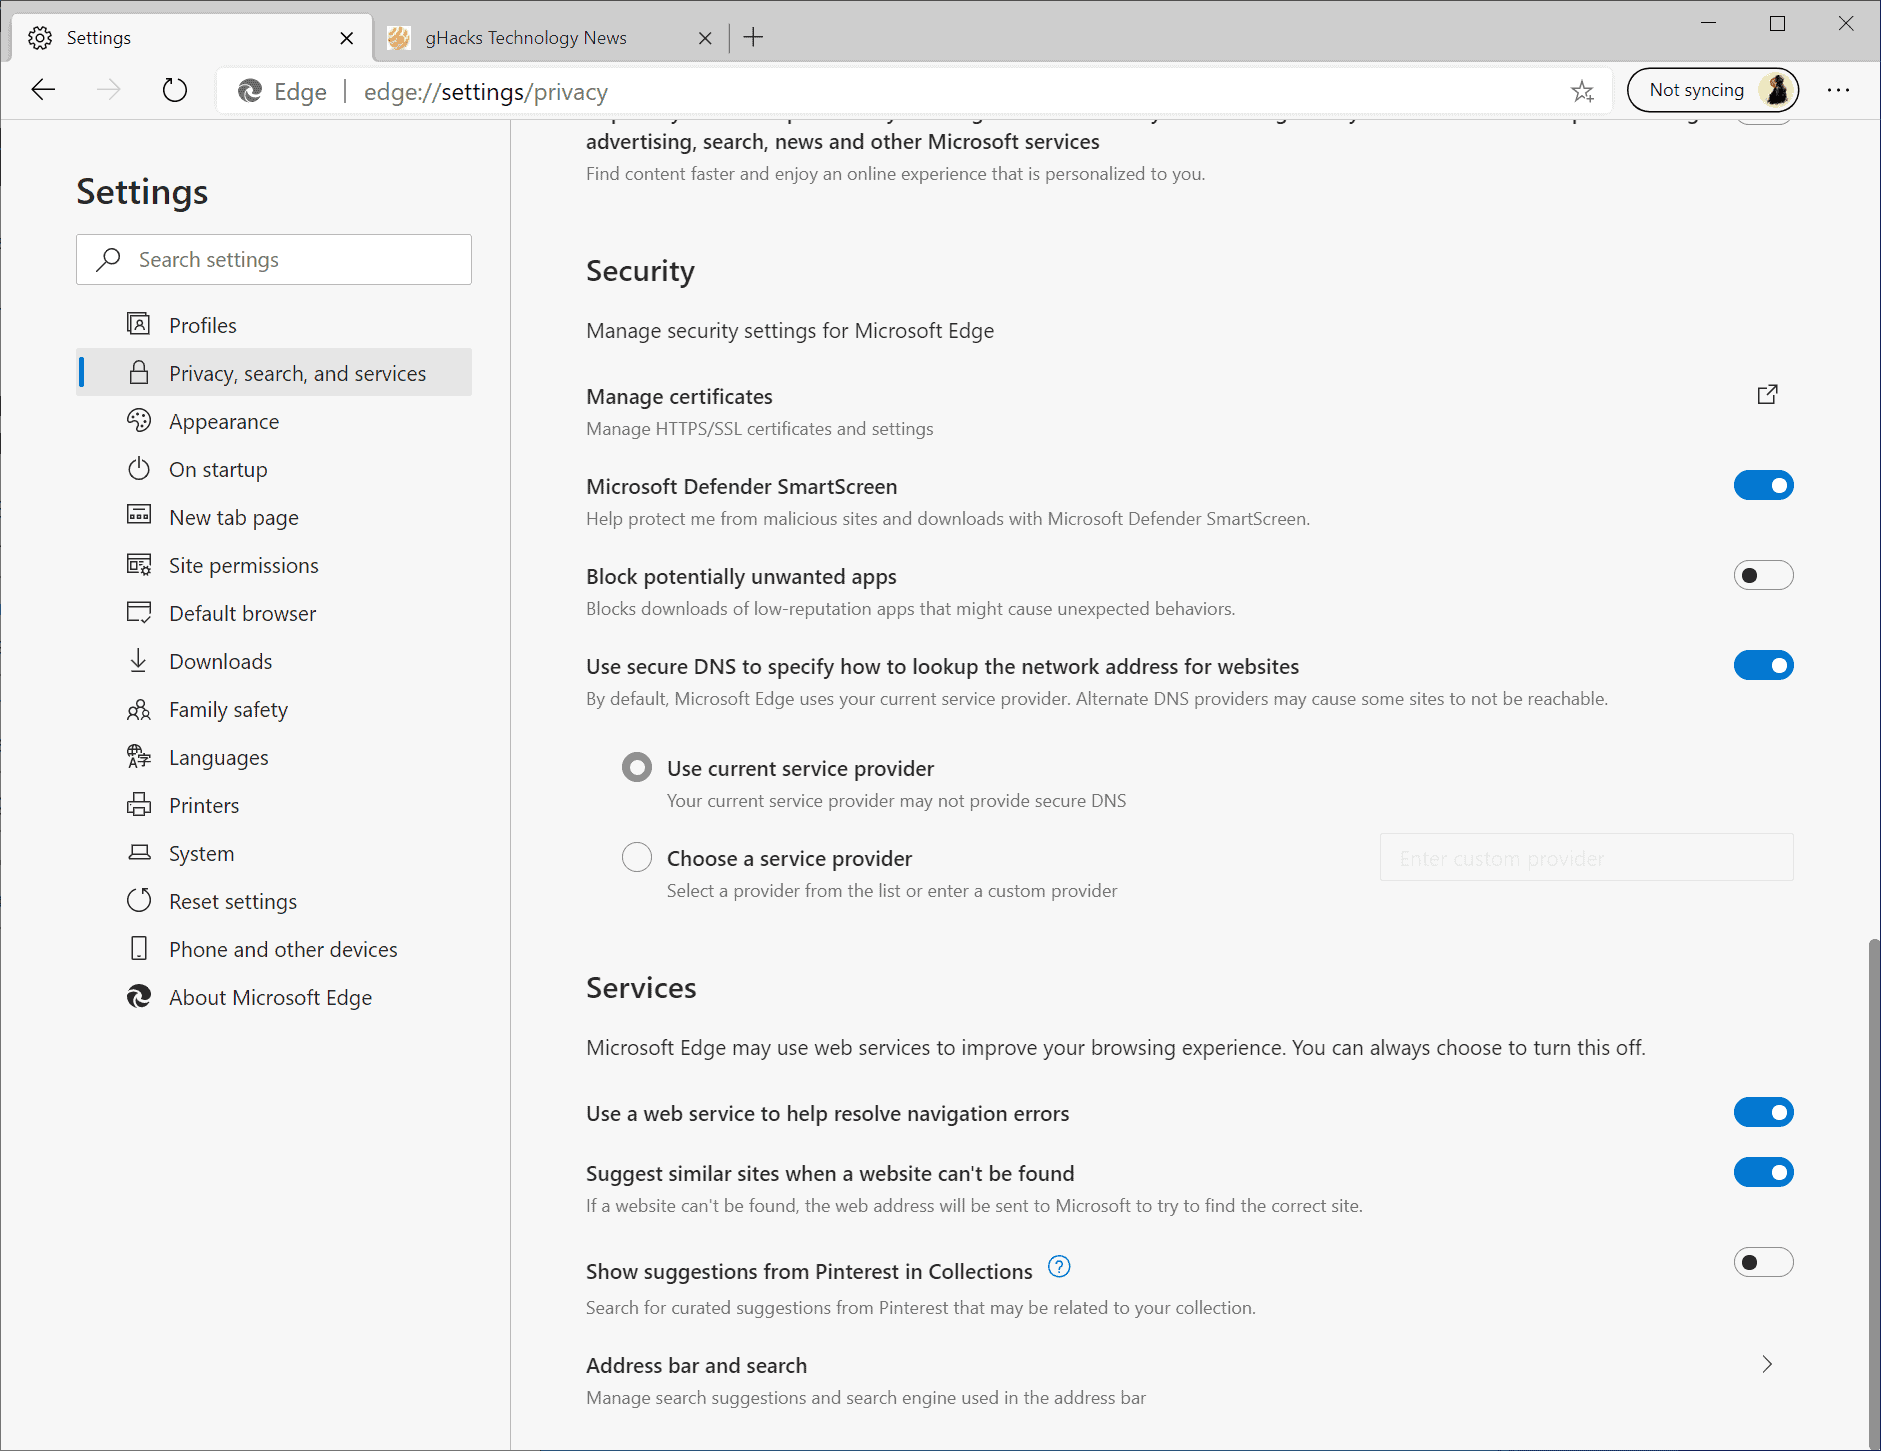Open the Settings and more ellipsis menu
1881x1451 pixels.
click(x=1838, y=90)
